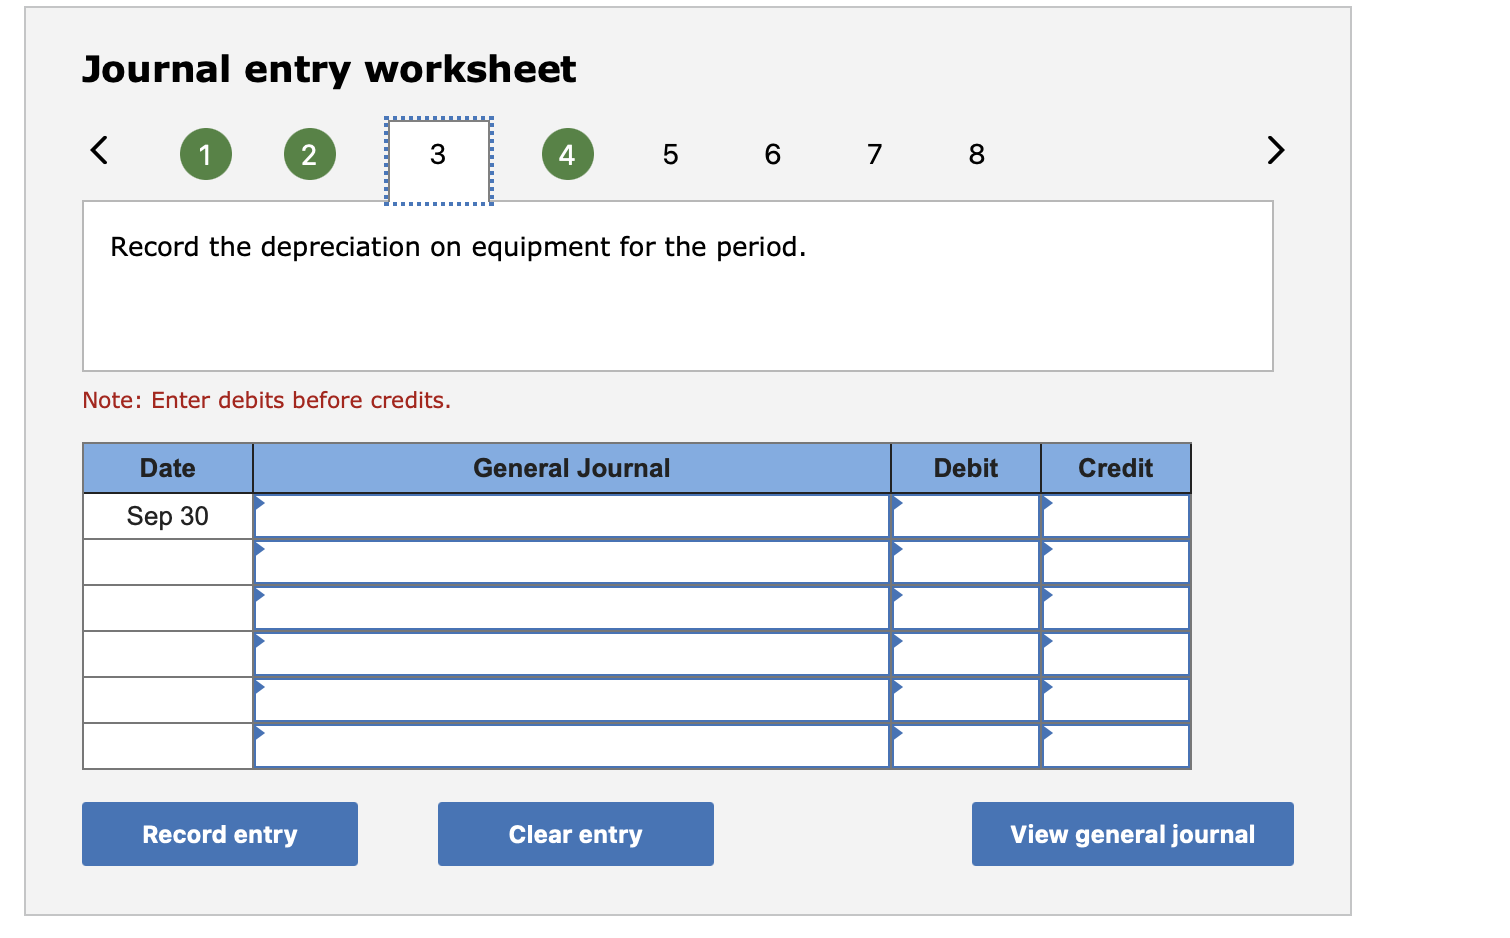Select completed entry 2 green circle

pos(309,153)
